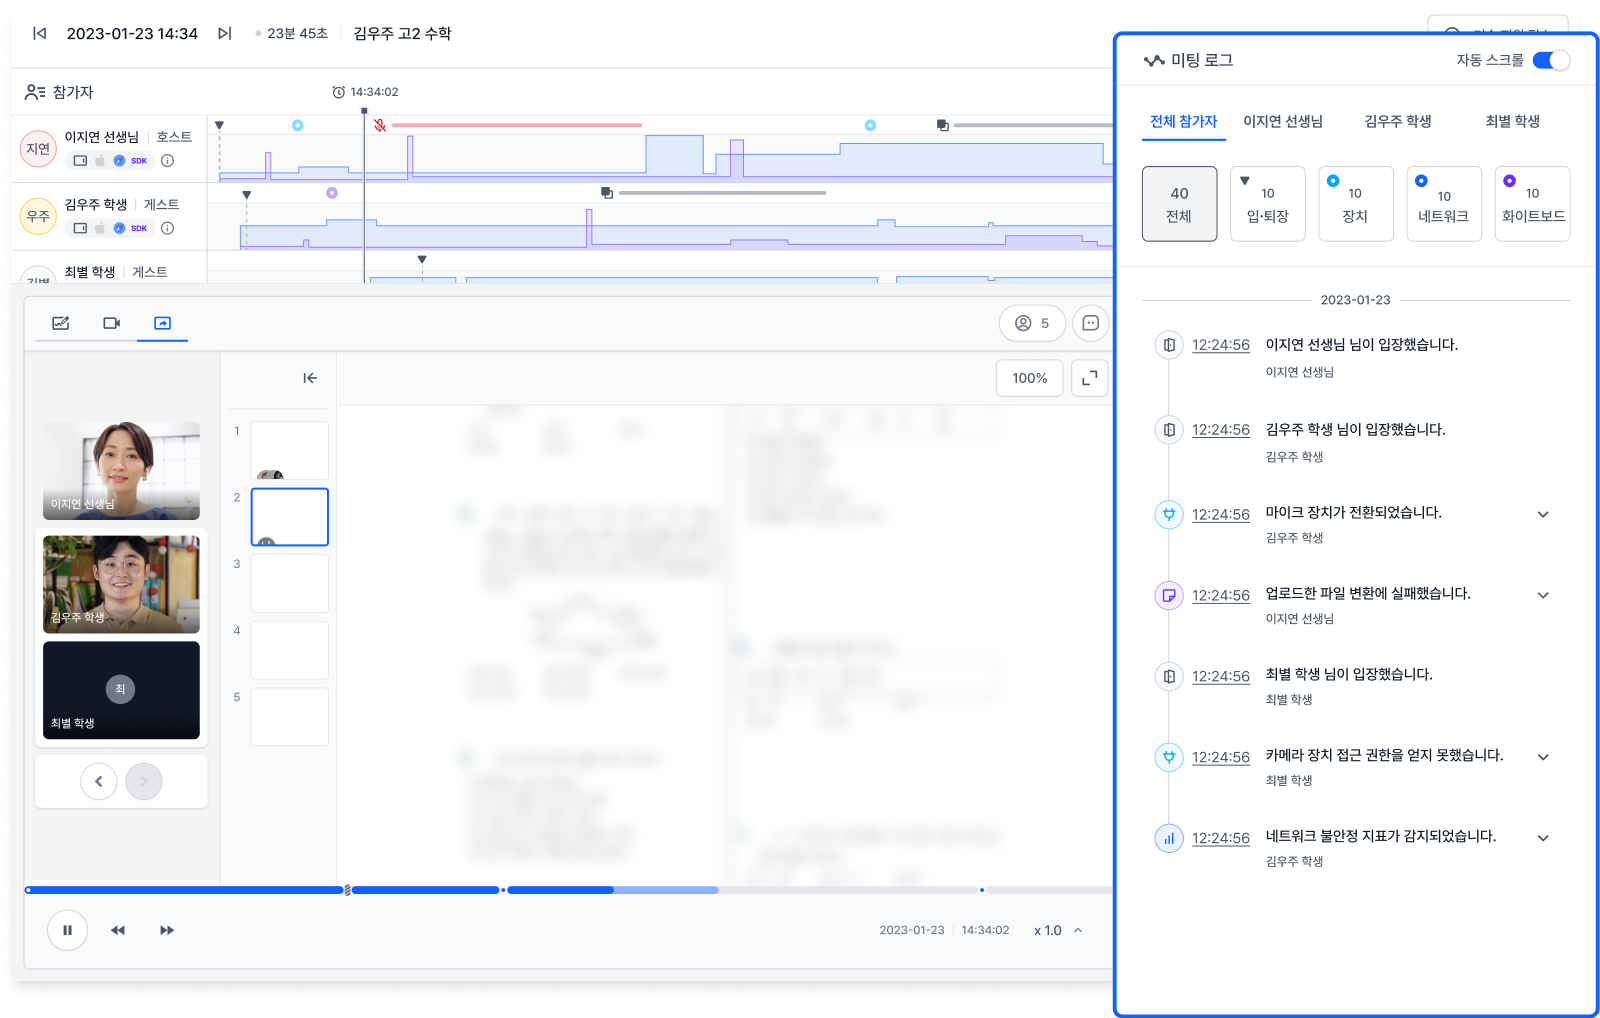
Task: Pause the playback
Action: pos(67,930)
